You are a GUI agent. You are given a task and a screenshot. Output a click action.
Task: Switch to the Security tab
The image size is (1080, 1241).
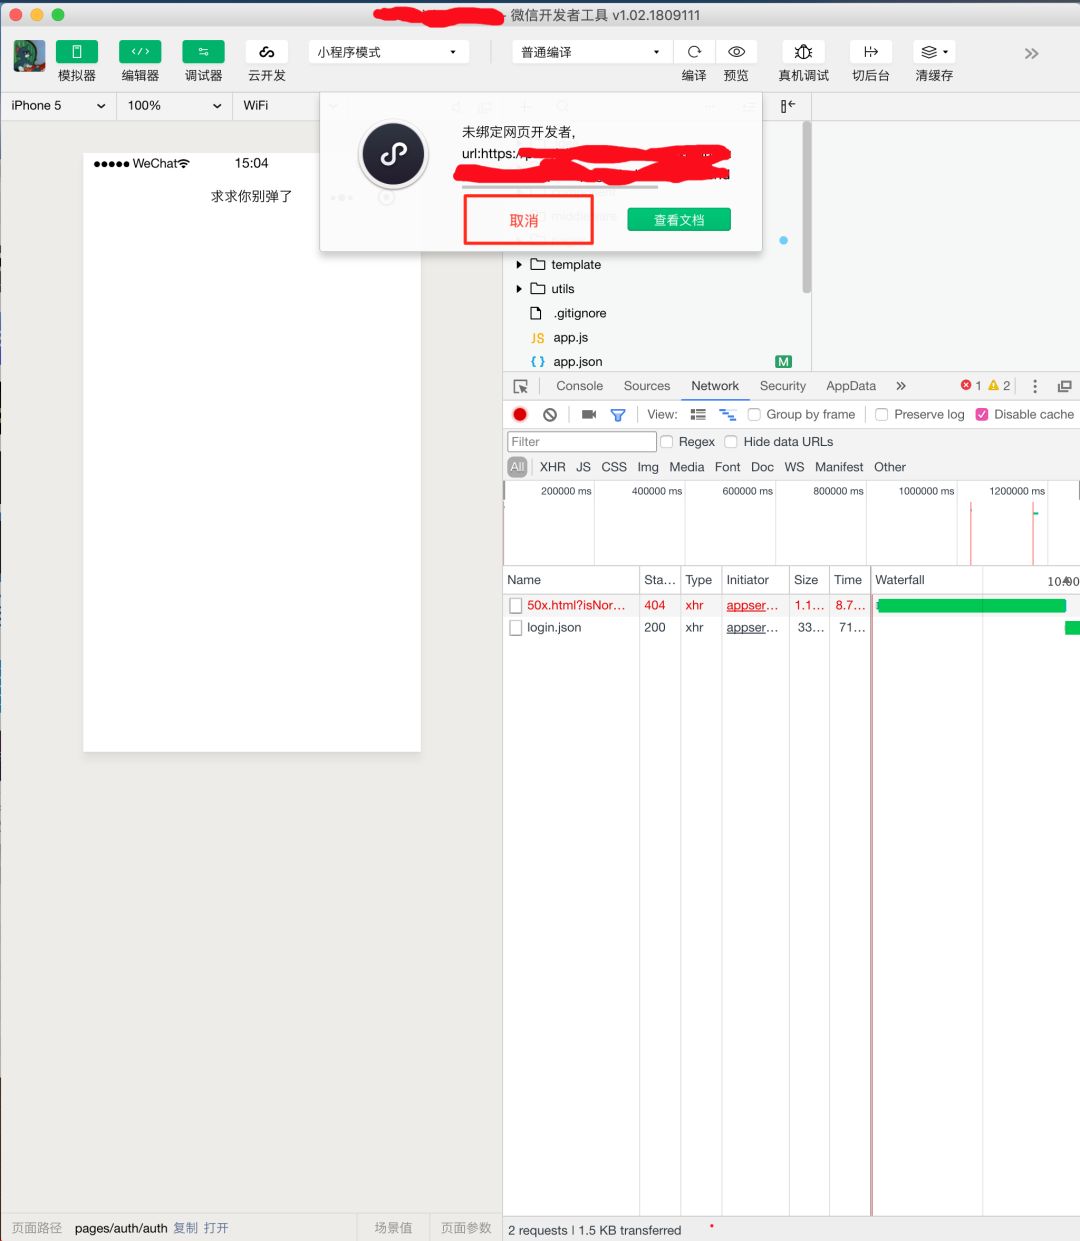[783, 386]
